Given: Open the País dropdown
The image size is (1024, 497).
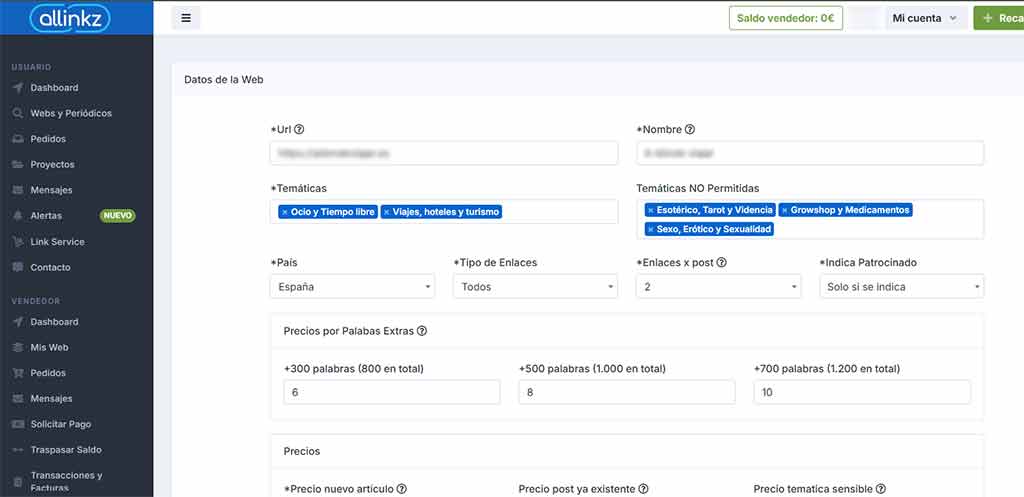Looking at the screenshot, I should coord(352,287).
